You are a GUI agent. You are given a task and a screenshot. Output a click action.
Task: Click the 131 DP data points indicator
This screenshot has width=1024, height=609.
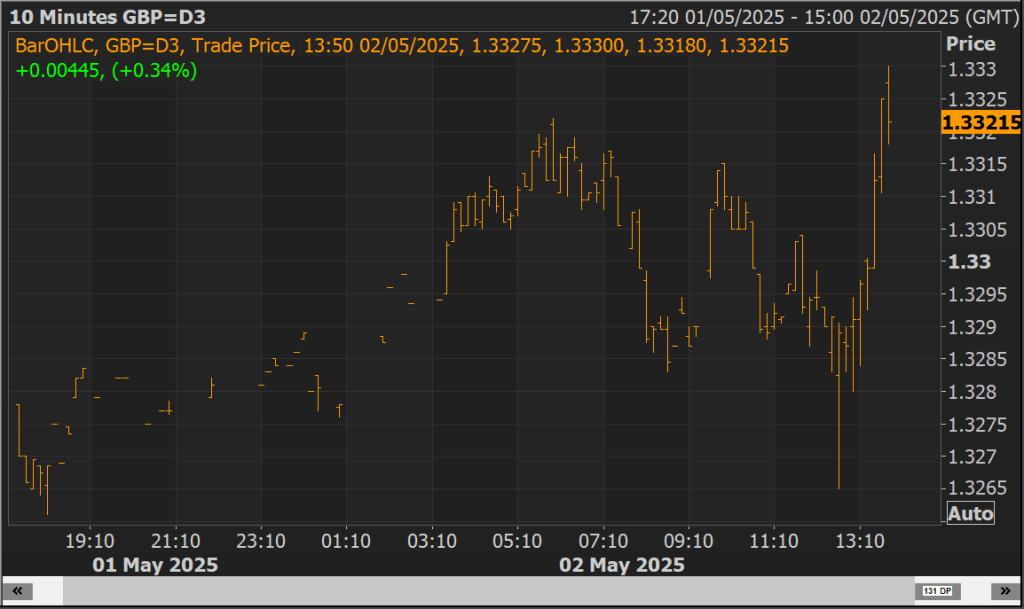(x=939, y=591)
